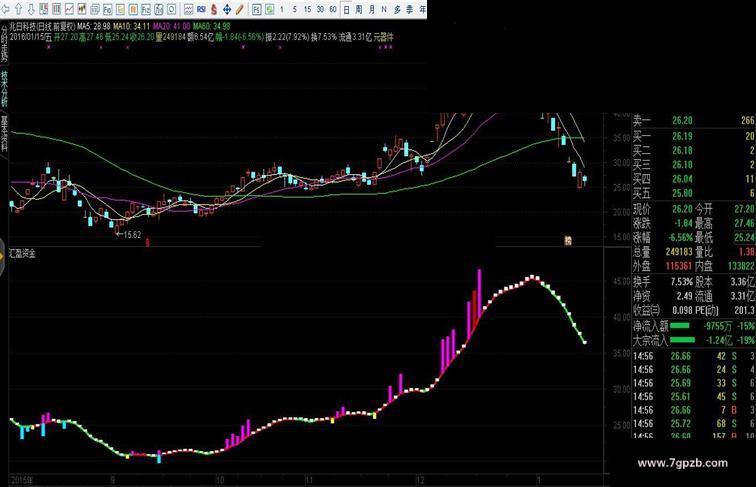Click the down arrow icon for the next stock
Viewport: 756px width, 487px height.
pos(31,9)
